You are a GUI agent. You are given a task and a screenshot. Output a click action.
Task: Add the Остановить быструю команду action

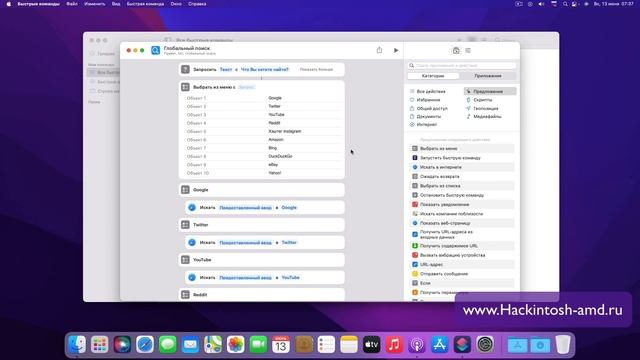click(x=462, y=195)
